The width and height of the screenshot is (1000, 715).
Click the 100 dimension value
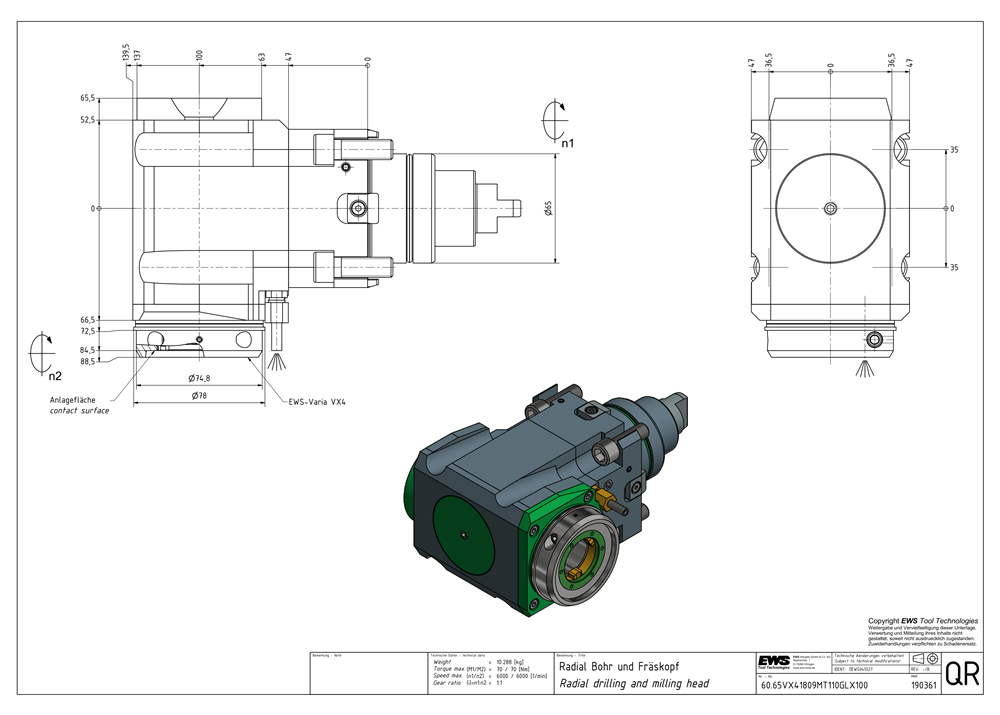[x=199, y=56]
